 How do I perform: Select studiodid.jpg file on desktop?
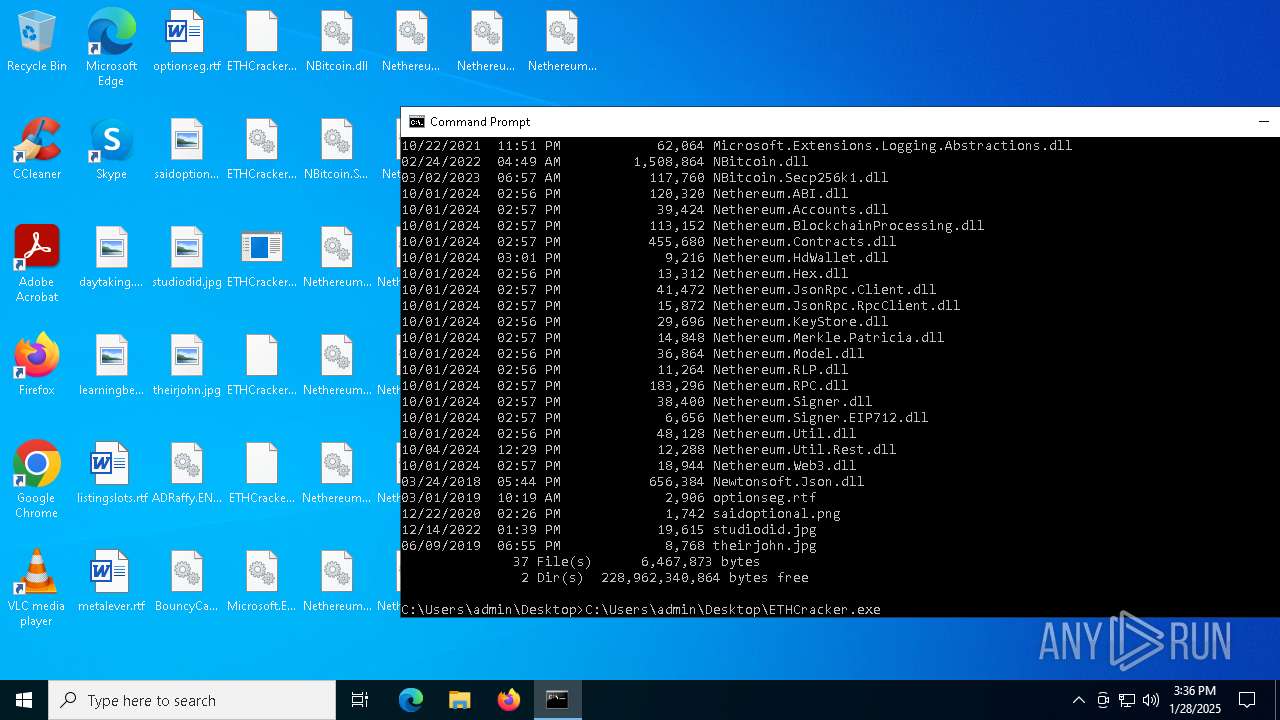click(187, 258)
